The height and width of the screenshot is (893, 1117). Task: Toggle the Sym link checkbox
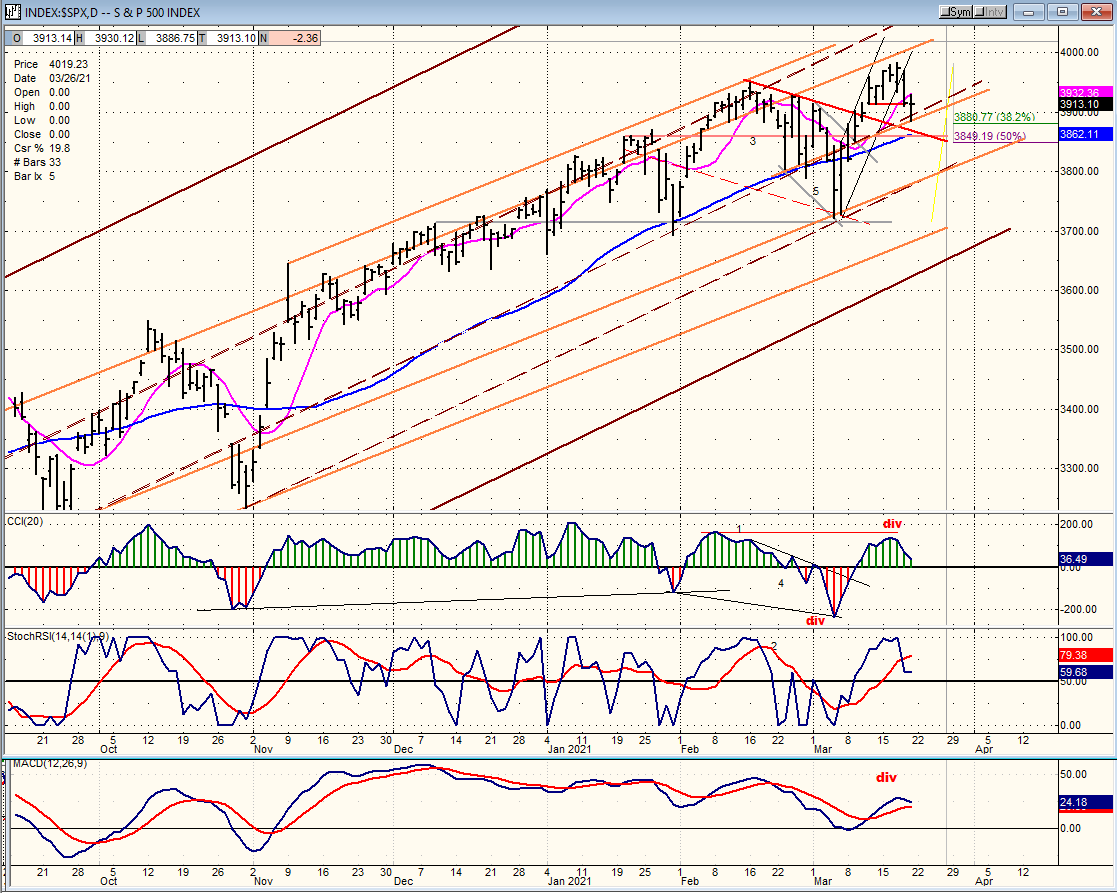pos(956,12)
